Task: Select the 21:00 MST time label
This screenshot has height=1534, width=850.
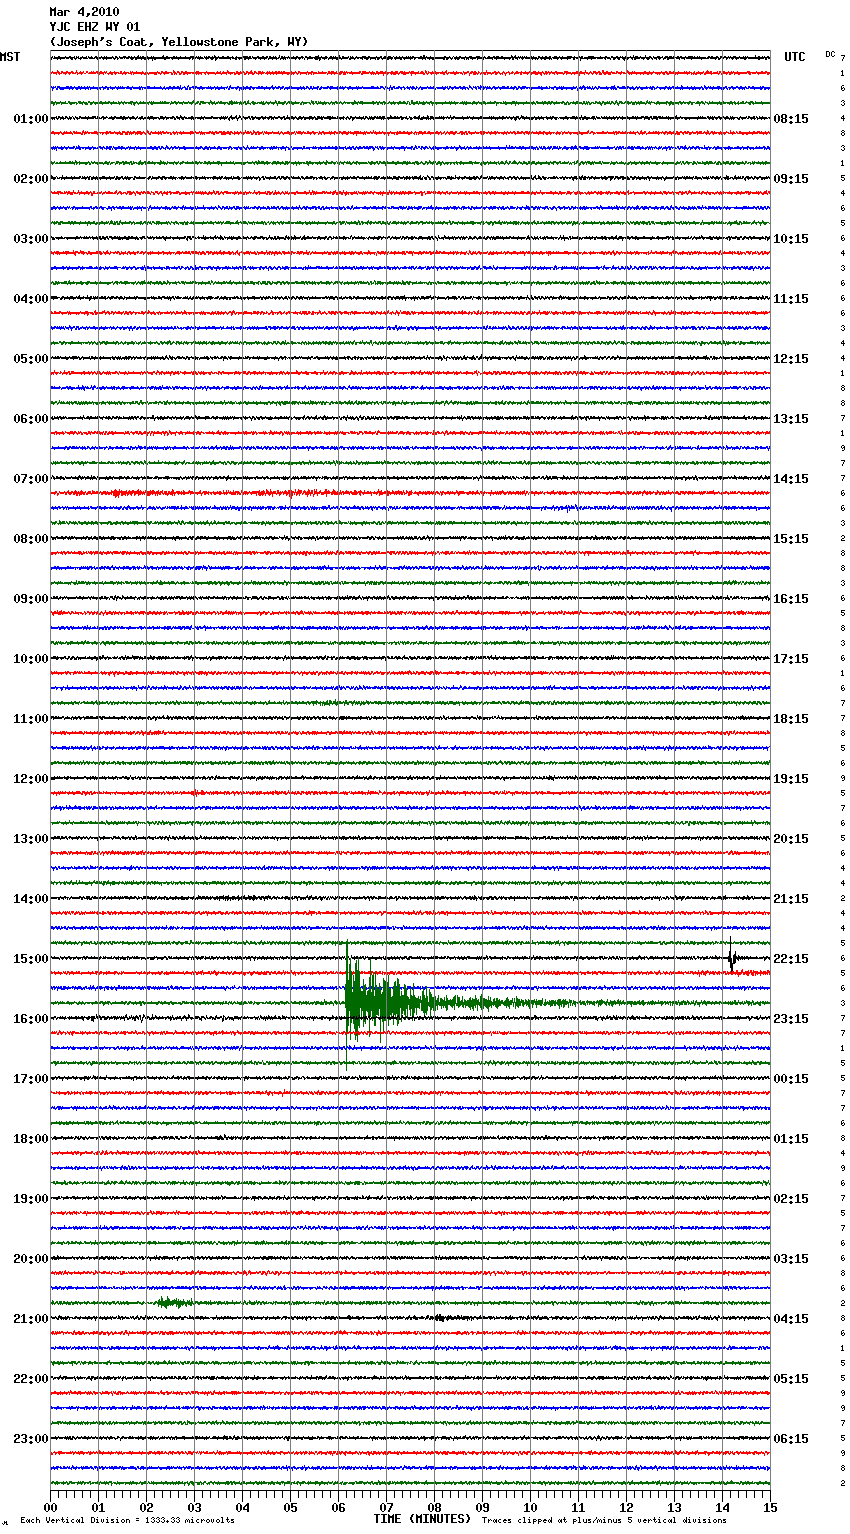Action: pos(31,1319)
